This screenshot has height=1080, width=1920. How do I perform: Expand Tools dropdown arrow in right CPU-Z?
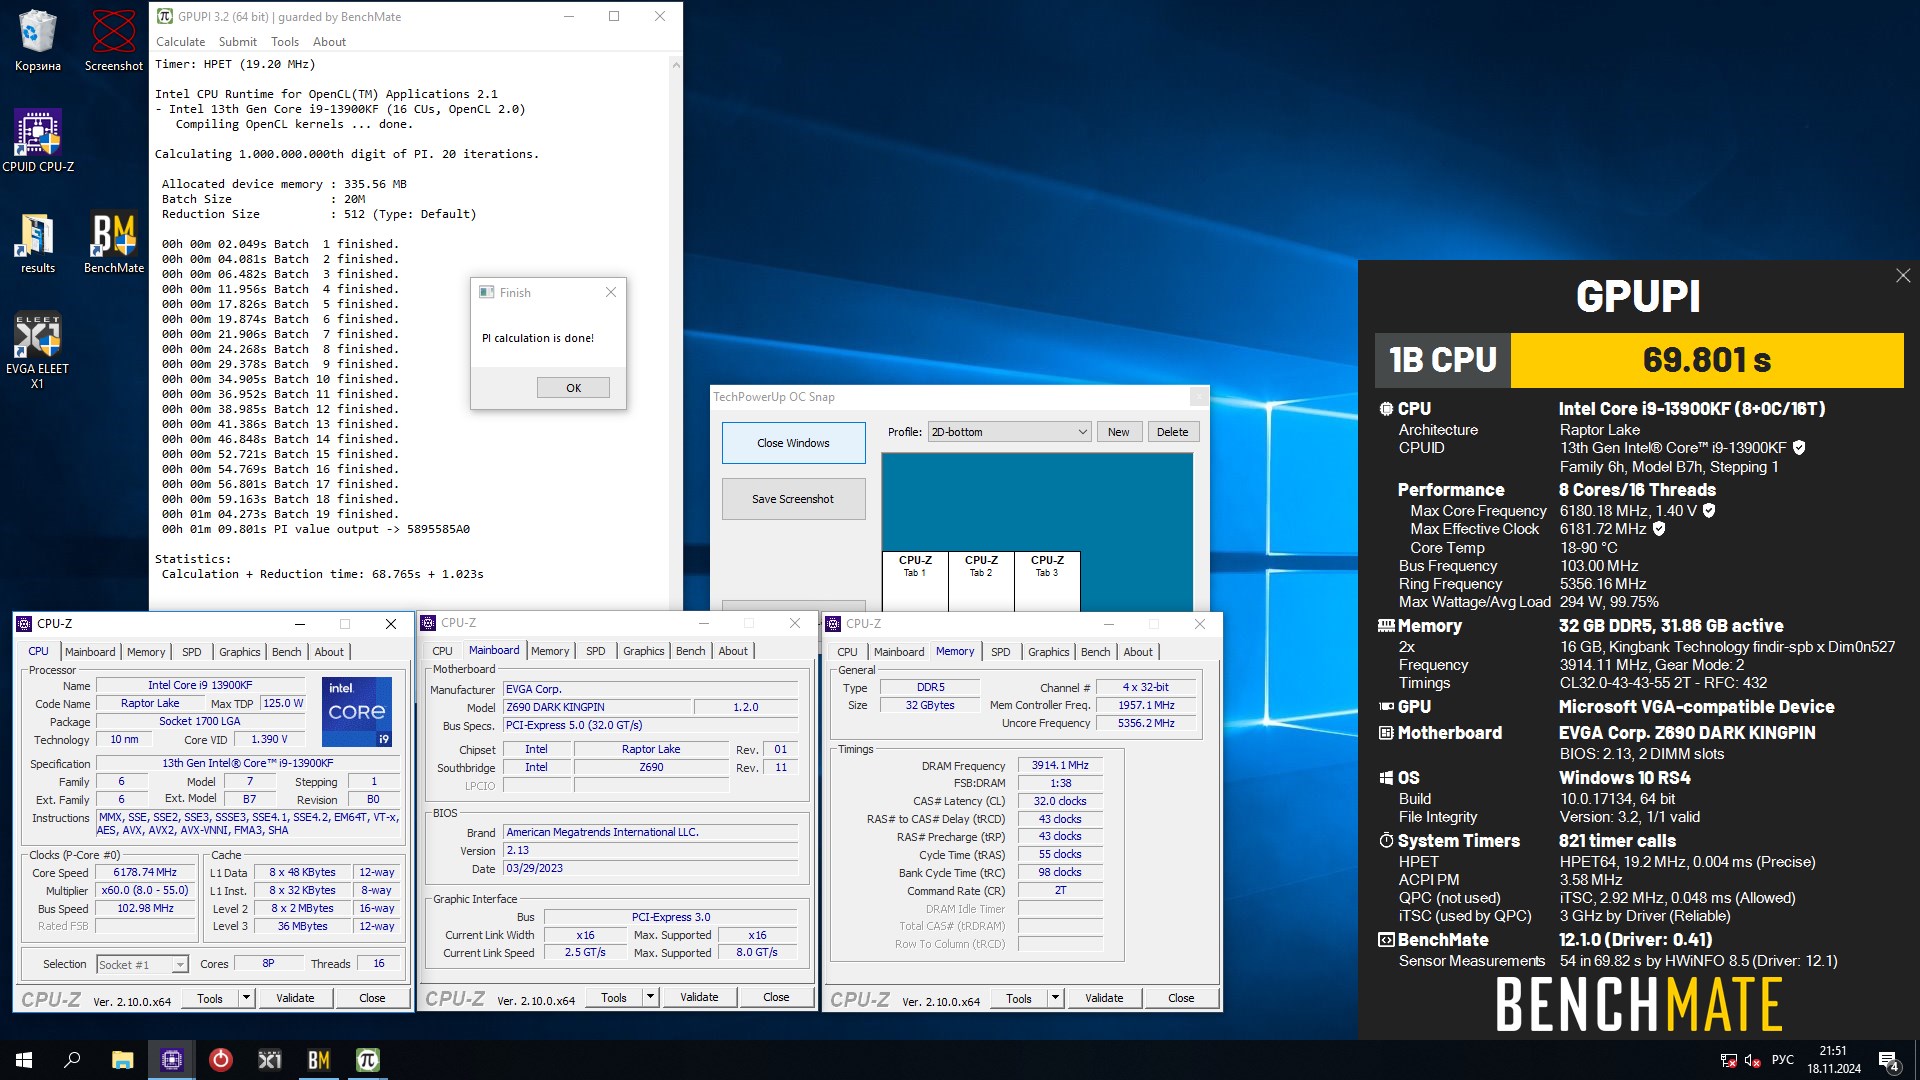pyautogui.click(x=1055, y=997)
